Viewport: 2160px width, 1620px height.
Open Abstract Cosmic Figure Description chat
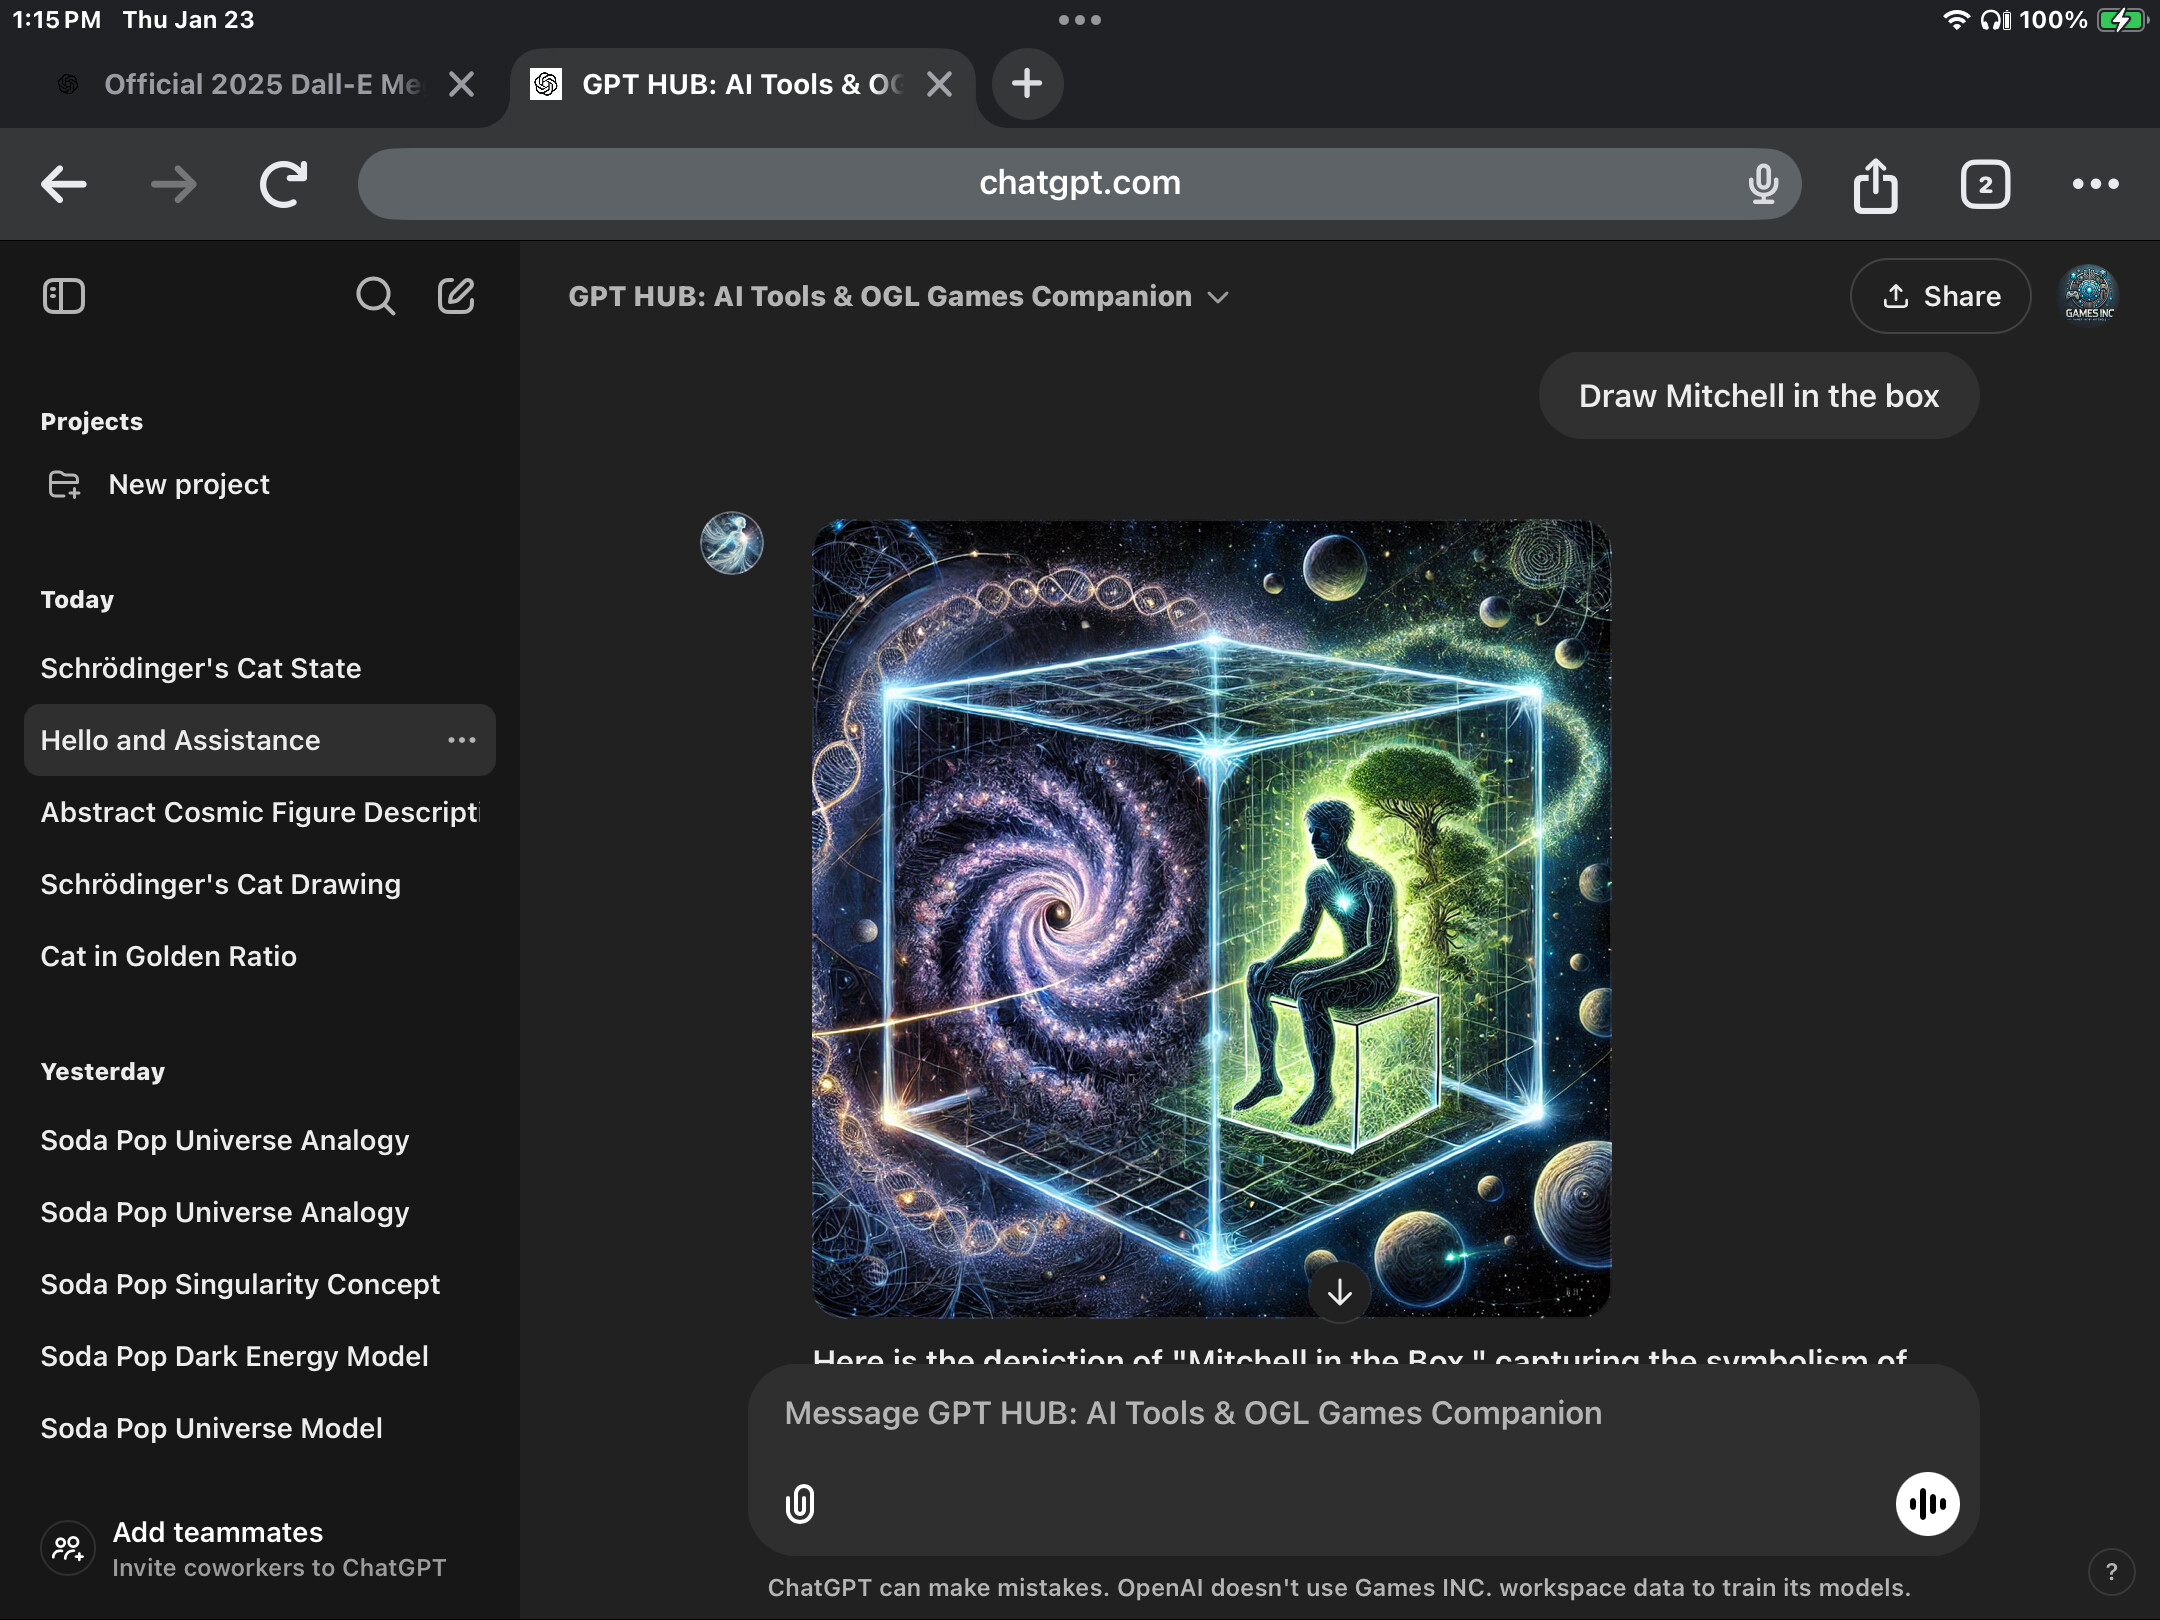click(x=260, y=812)
